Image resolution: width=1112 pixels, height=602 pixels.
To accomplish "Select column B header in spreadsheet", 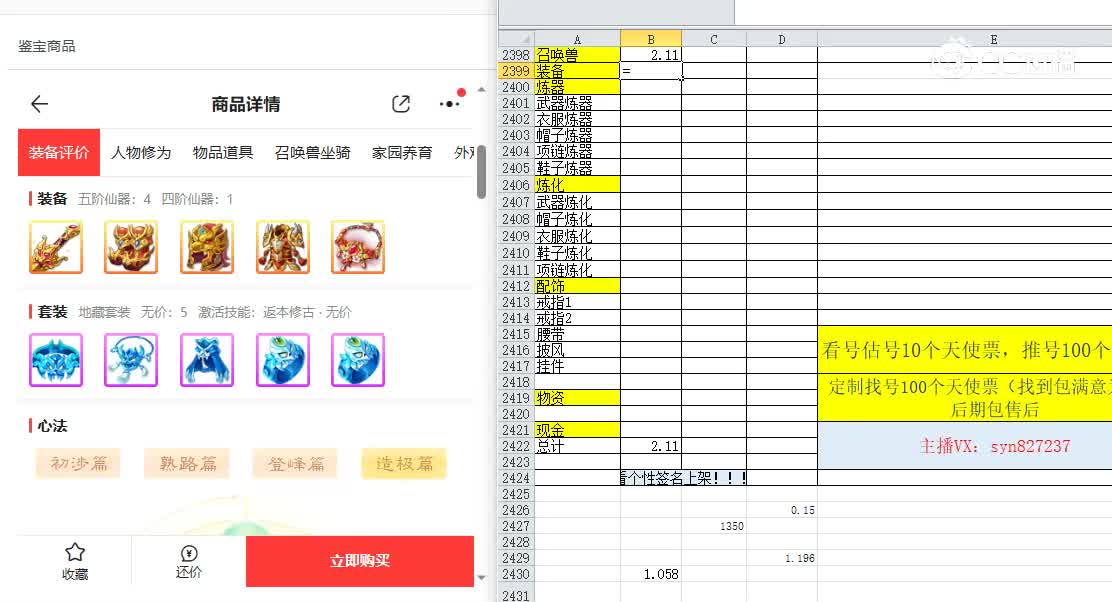I will 651,39.
